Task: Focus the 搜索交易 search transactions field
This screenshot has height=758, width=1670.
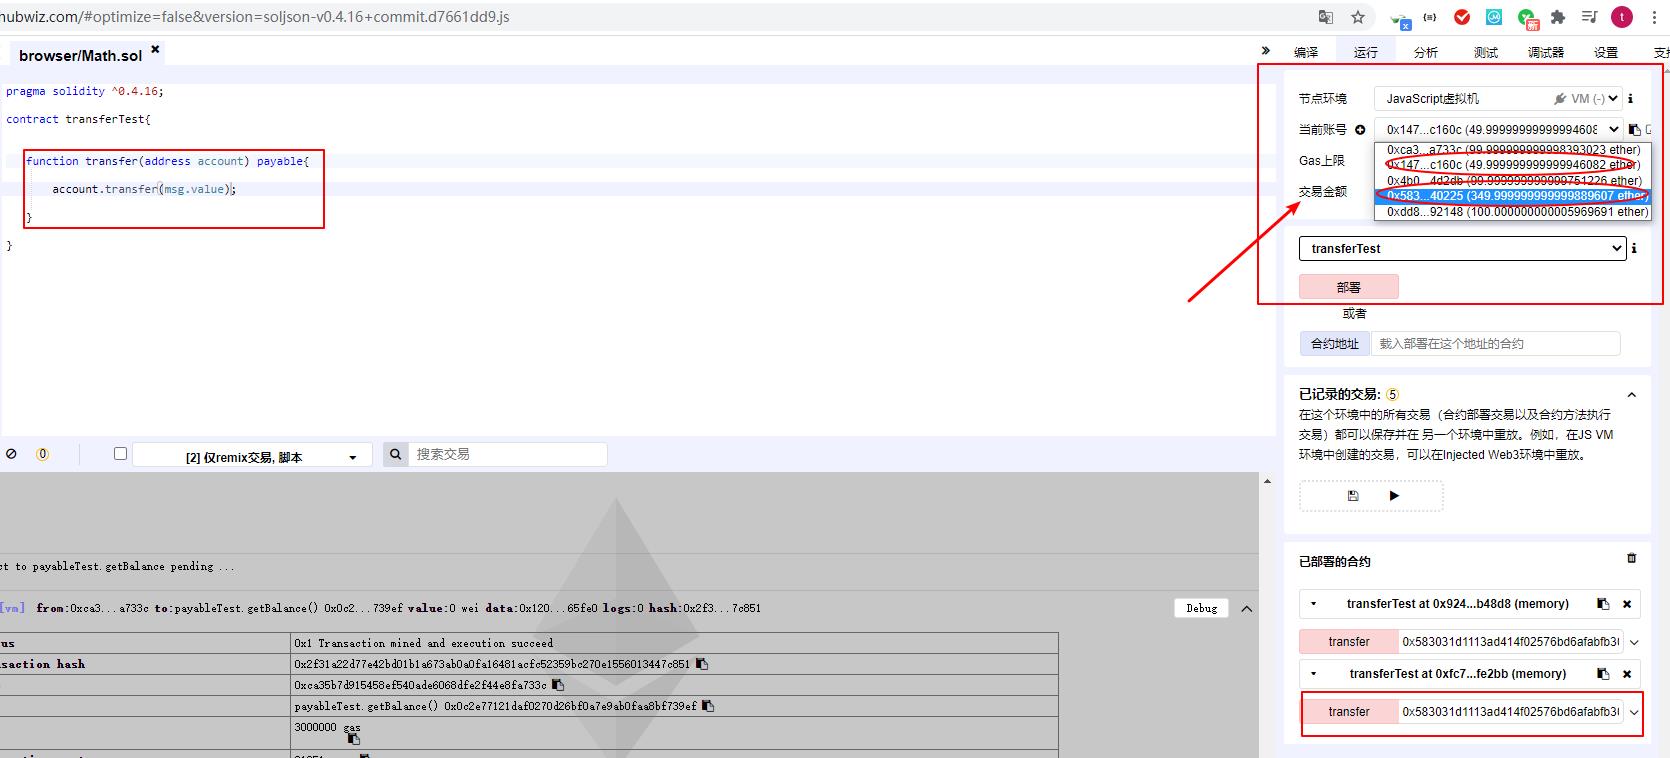Action: pos(508,454)
